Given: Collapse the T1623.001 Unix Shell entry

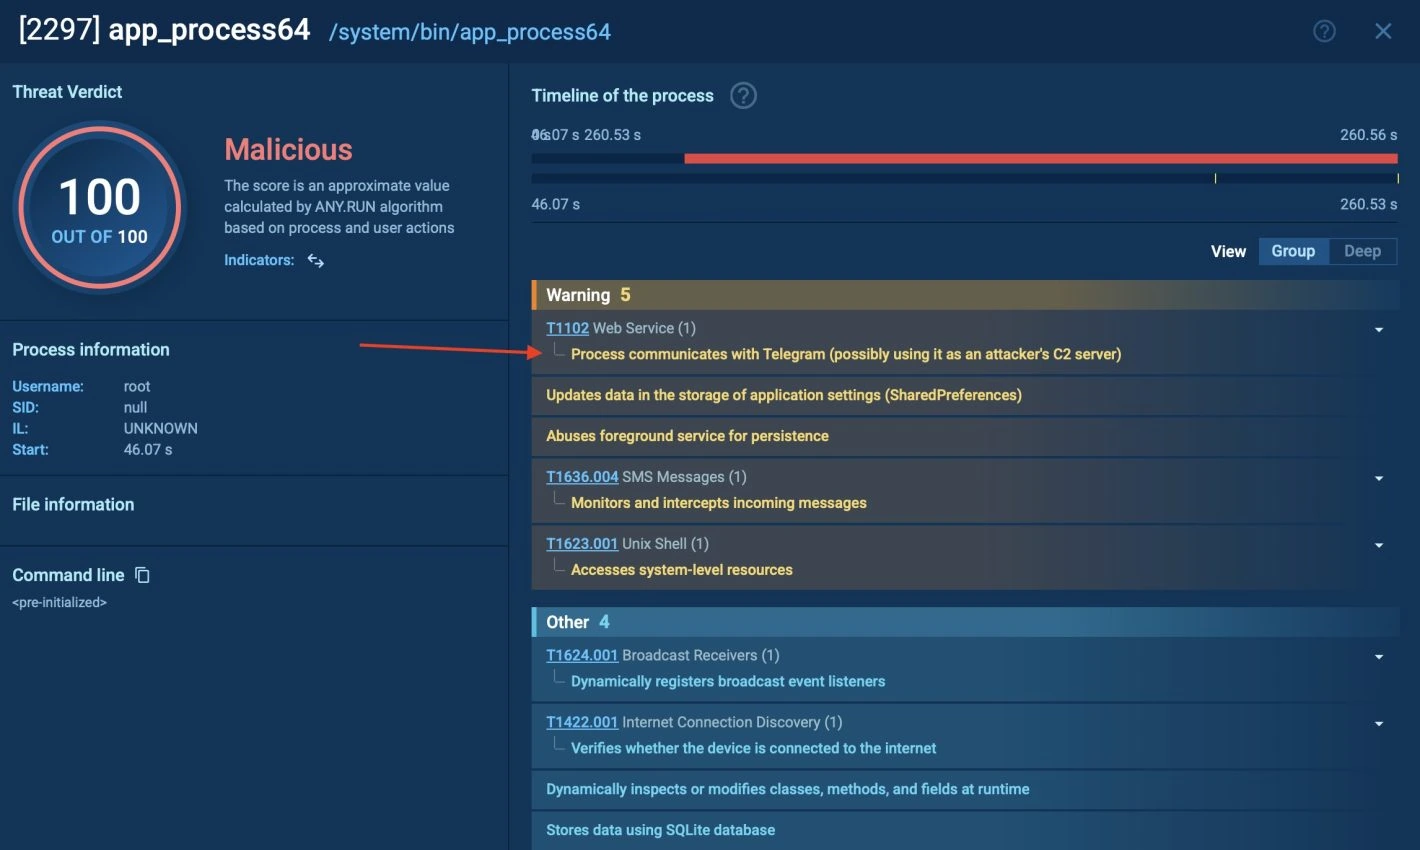Looking at the screenshot, I should click(x=1379, y=545).
